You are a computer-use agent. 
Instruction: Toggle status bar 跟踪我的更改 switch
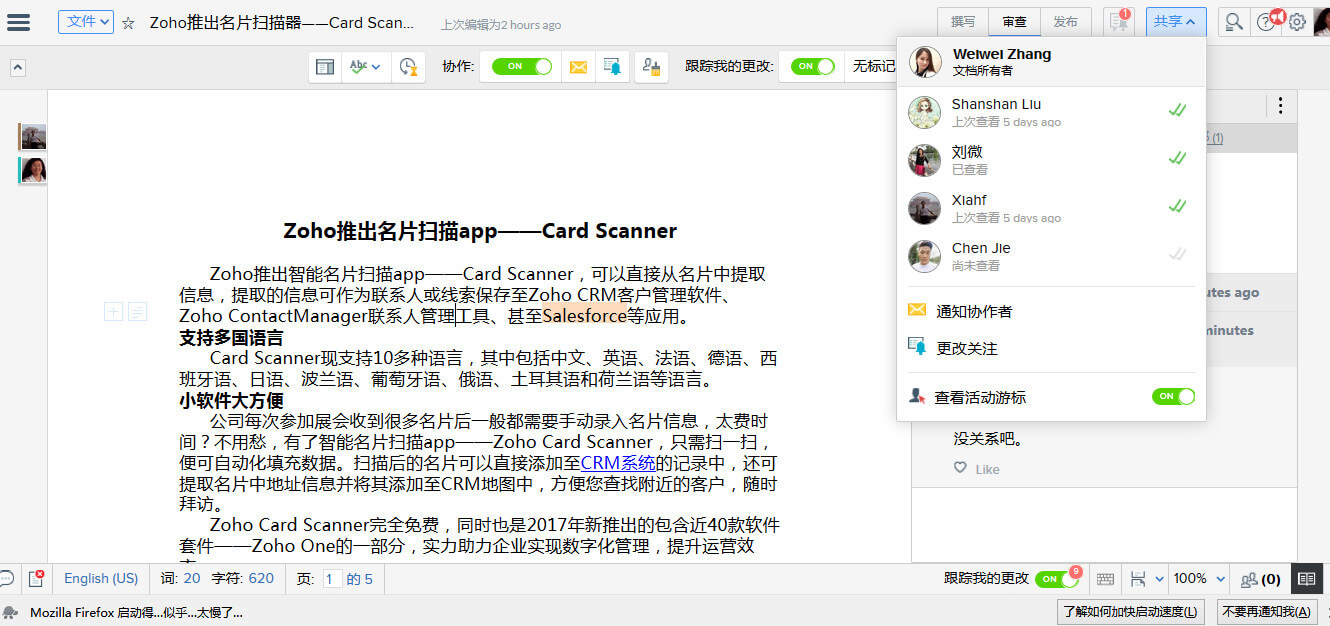tap(1058, 578)
